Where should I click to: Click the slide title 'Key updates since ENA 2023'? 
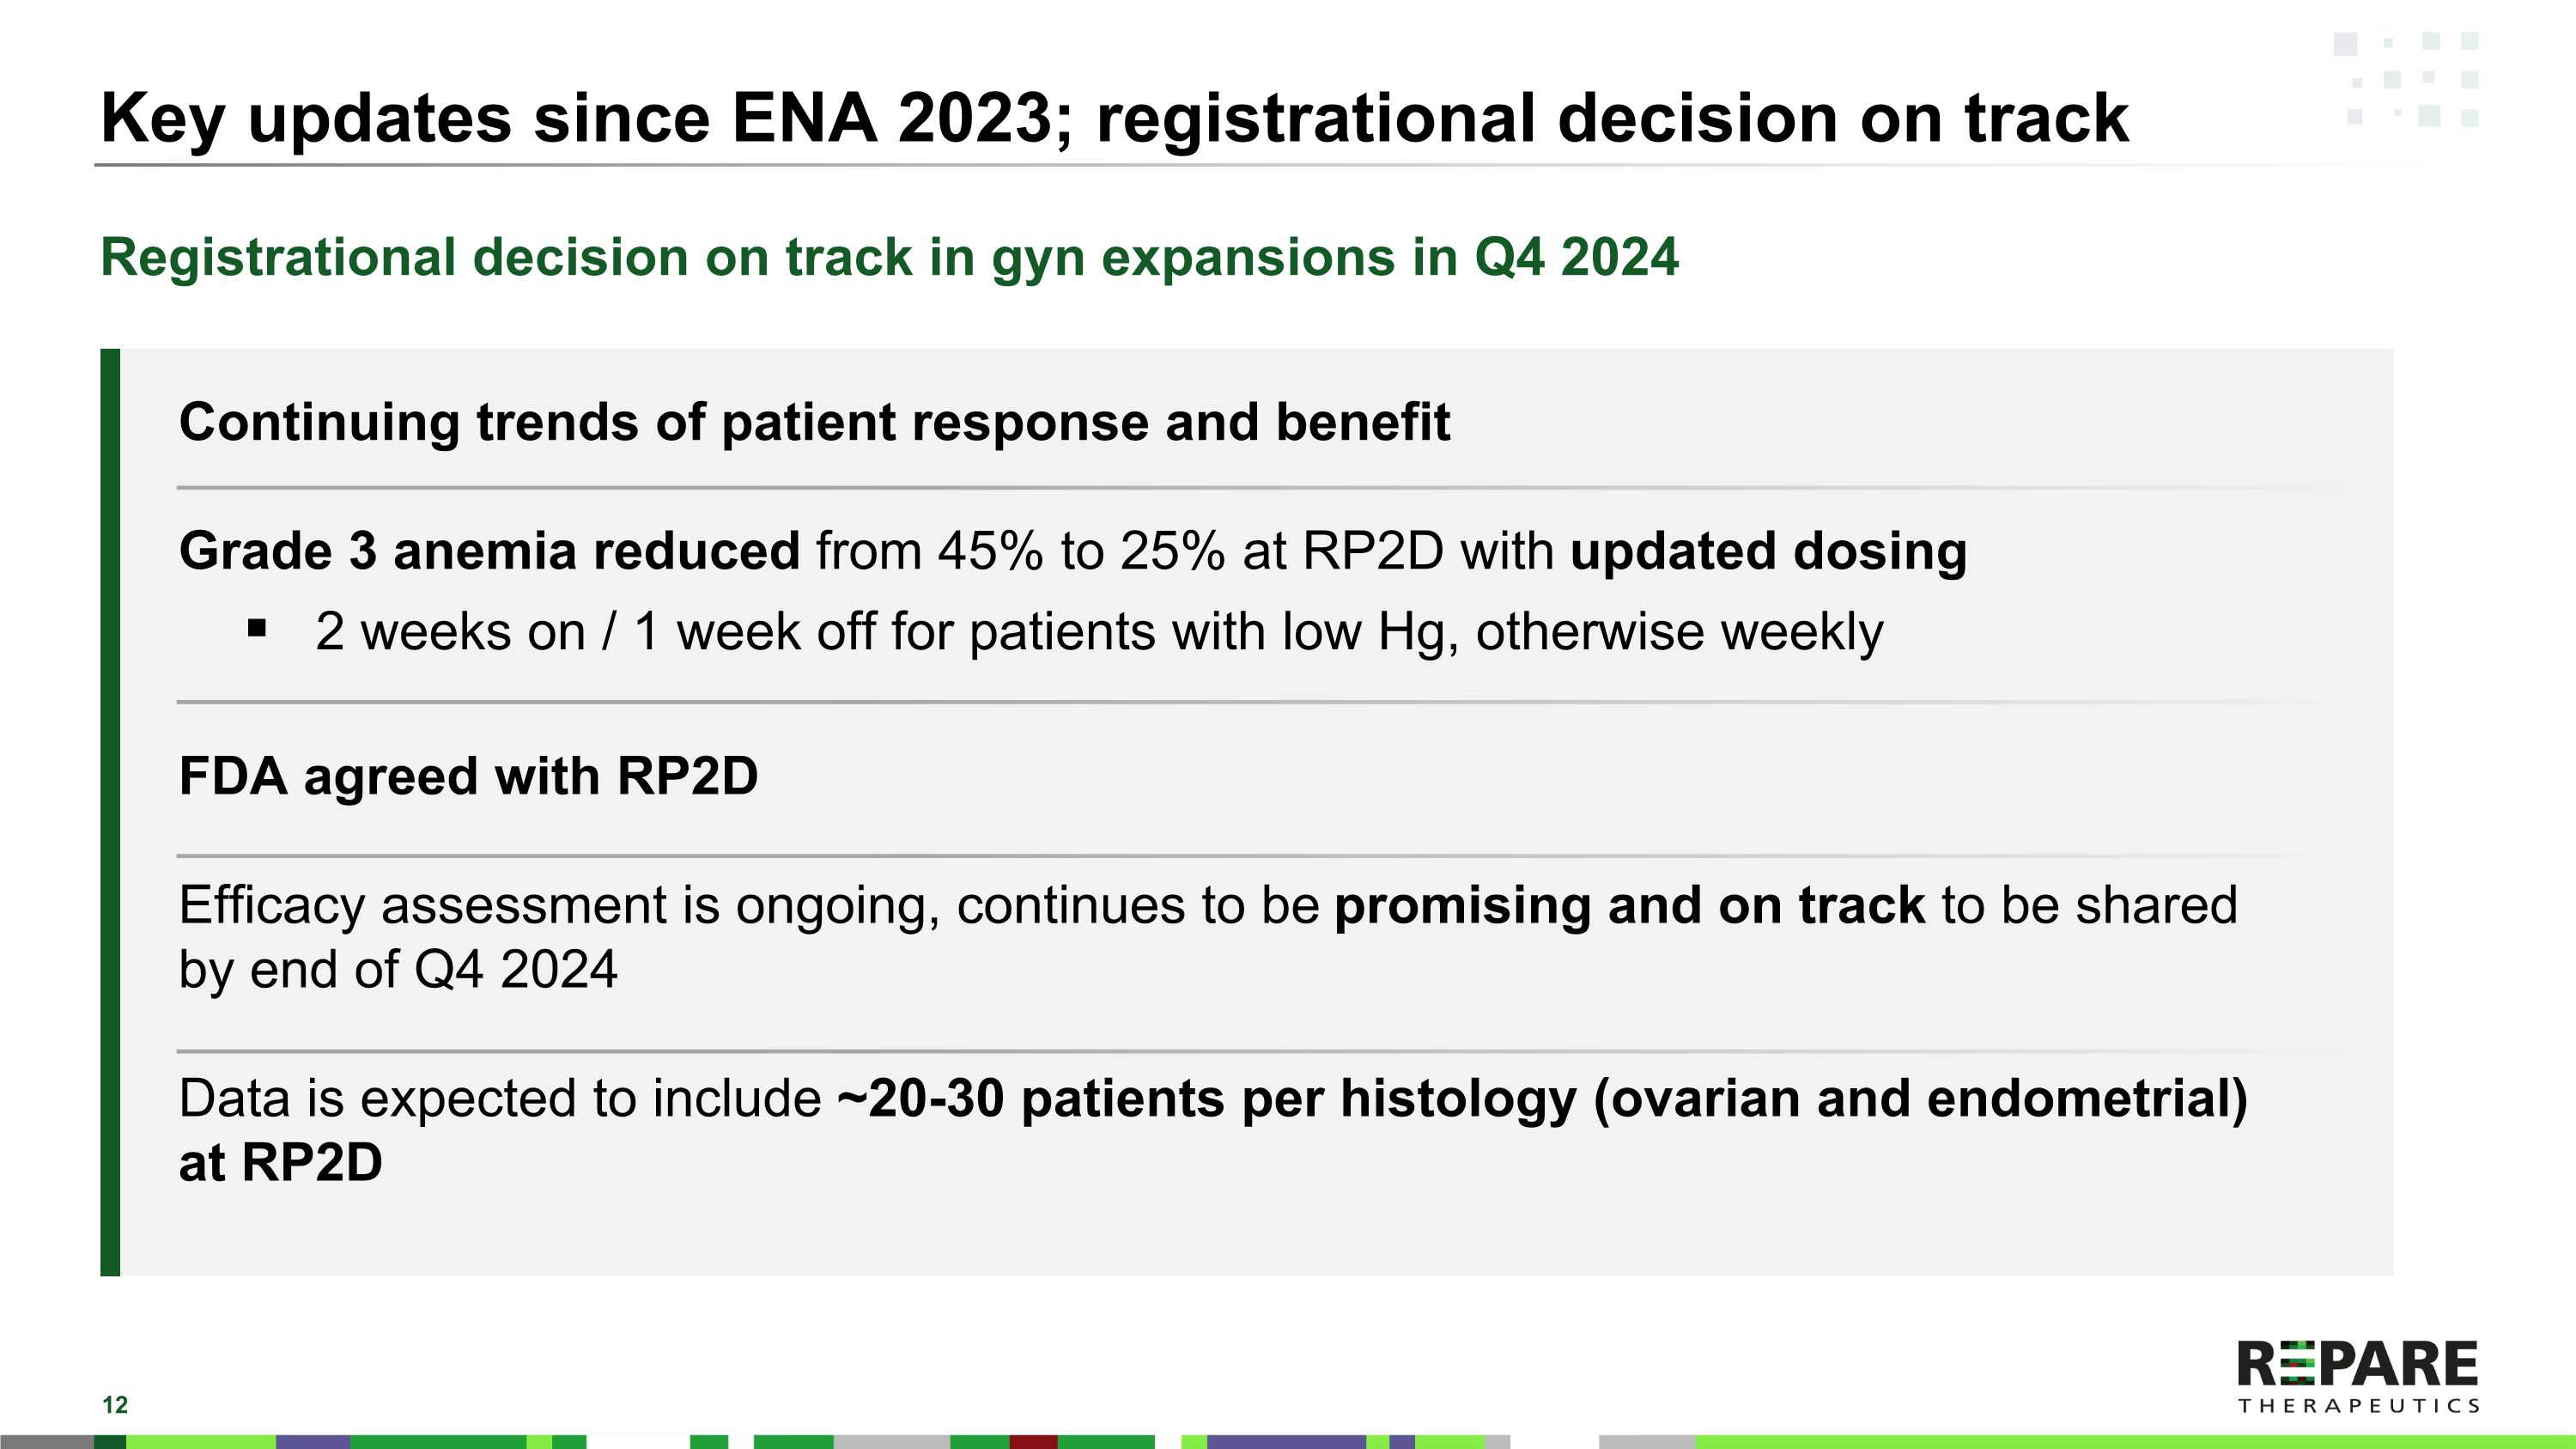click(x=1114, y=119)
